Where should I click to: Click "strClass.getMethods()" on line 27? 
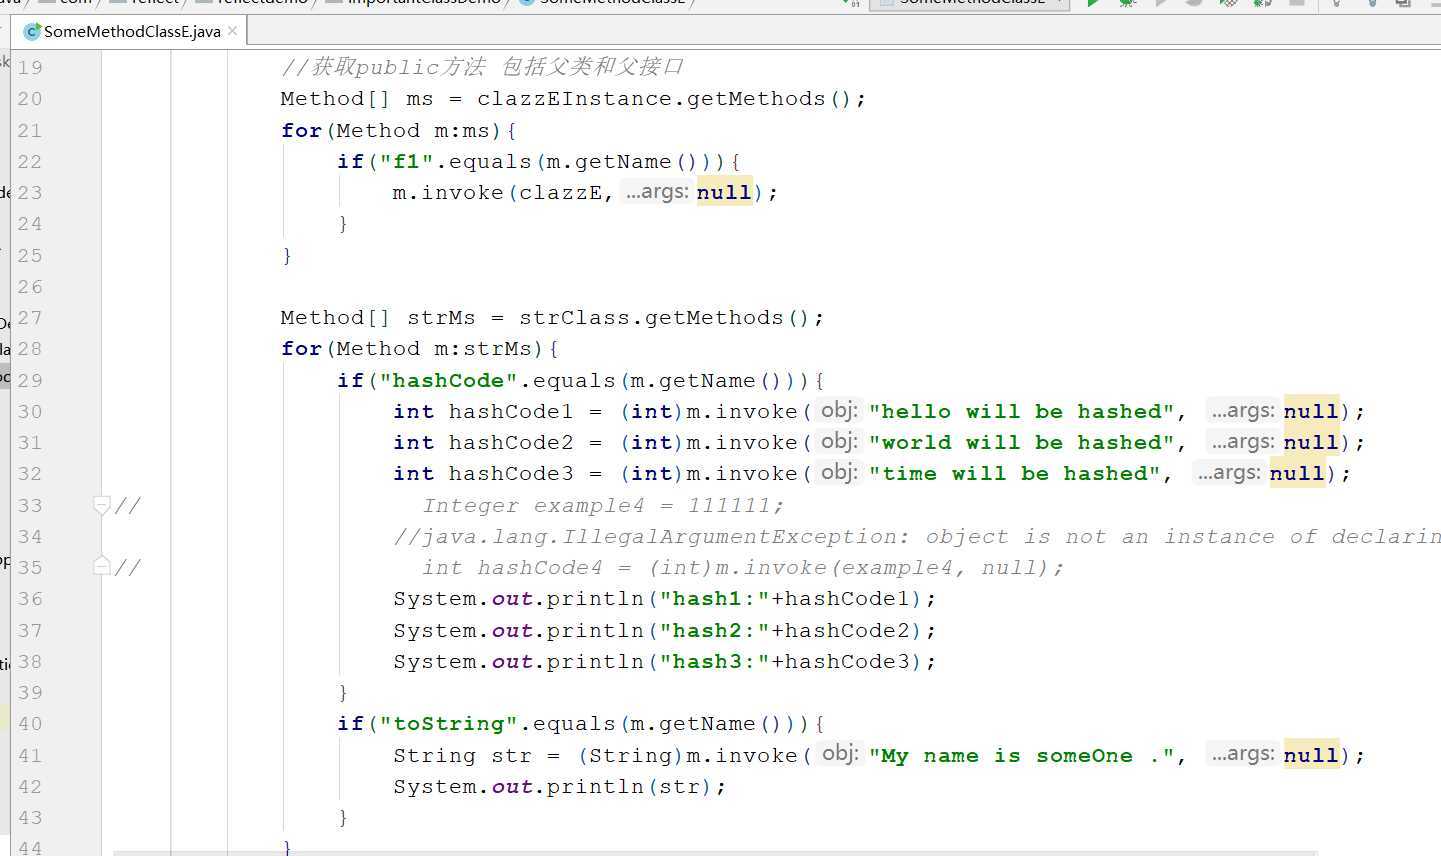point(665,317)
